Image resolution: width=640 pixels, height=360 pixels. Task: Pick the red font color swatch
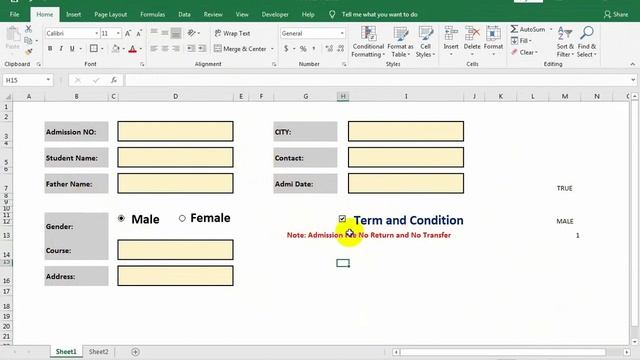[x=132, y=49]
